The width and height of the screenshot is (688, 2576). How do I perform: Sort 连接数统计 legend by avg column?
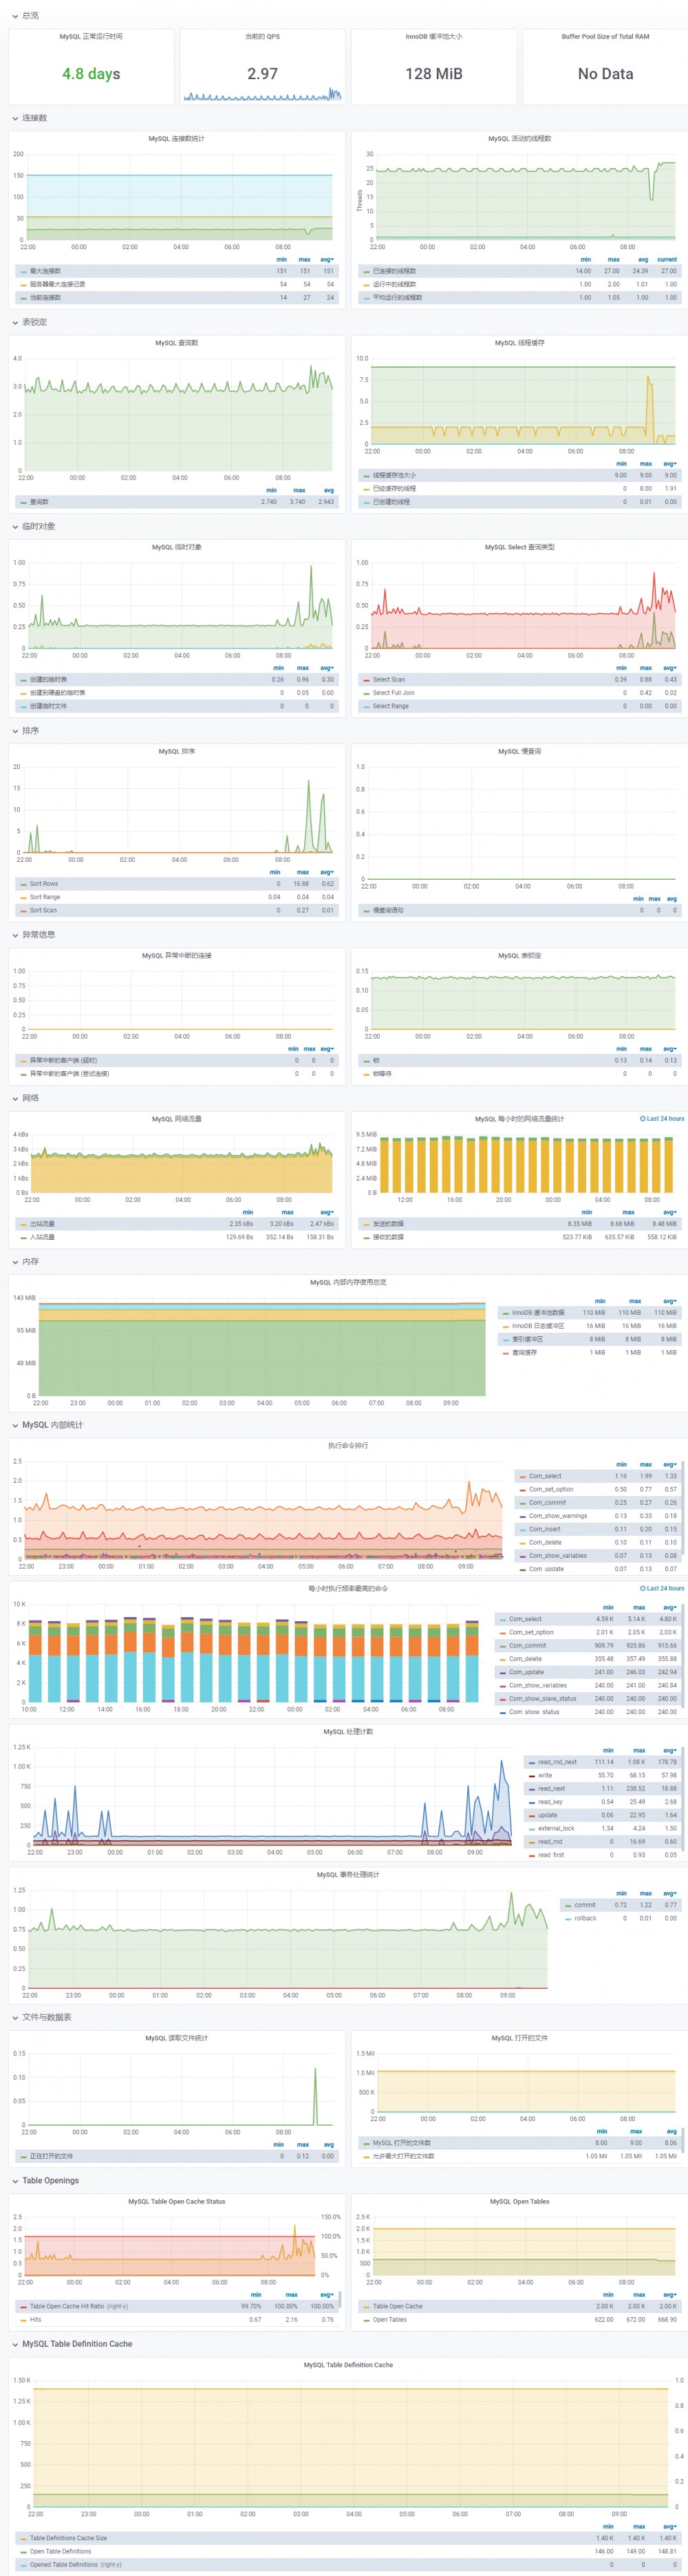pos(327,259)
